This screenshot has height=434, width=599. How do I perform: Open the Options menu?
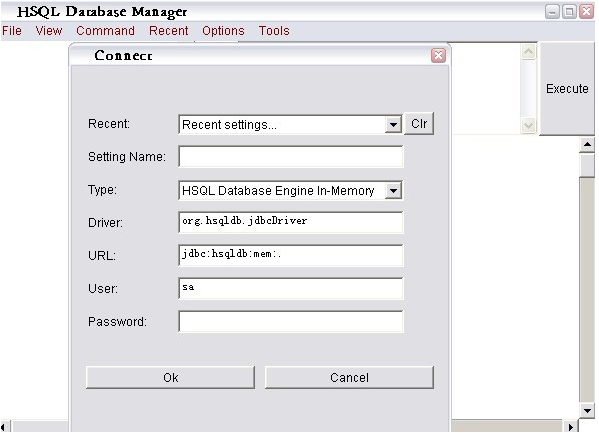coord(223,31)
